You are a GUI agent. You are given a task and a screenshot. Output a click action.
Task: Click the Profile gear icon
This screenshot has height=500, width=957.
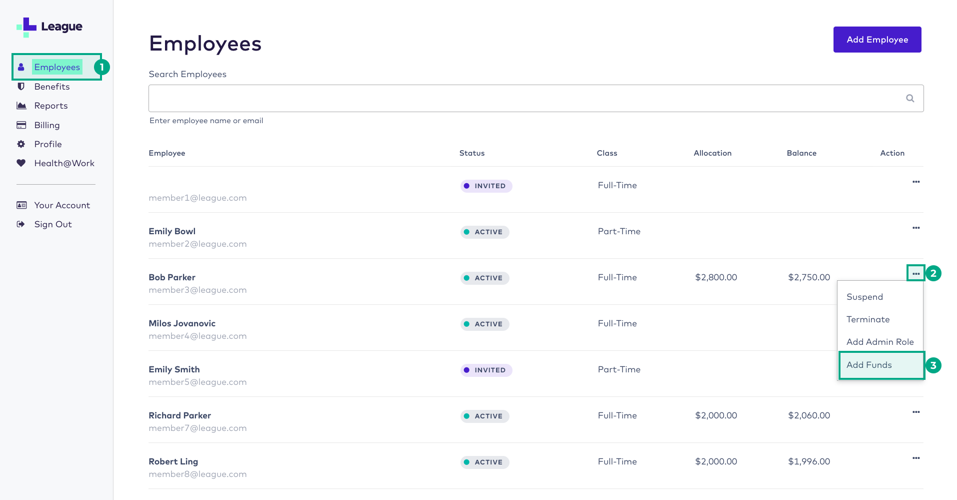21,144
